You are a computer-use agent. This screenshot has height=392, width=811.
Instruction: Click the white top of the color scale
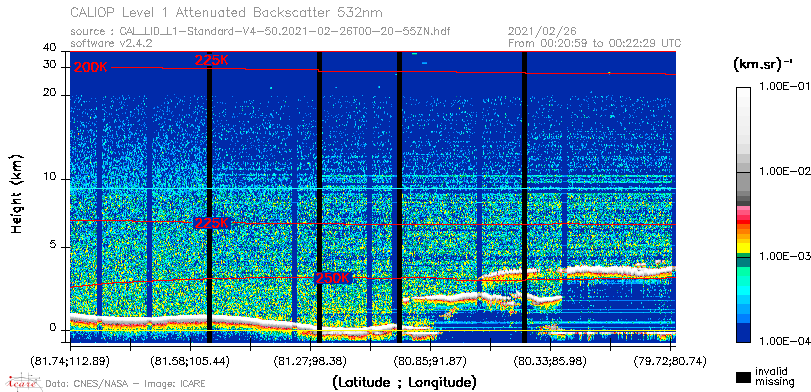coord(743,103)
